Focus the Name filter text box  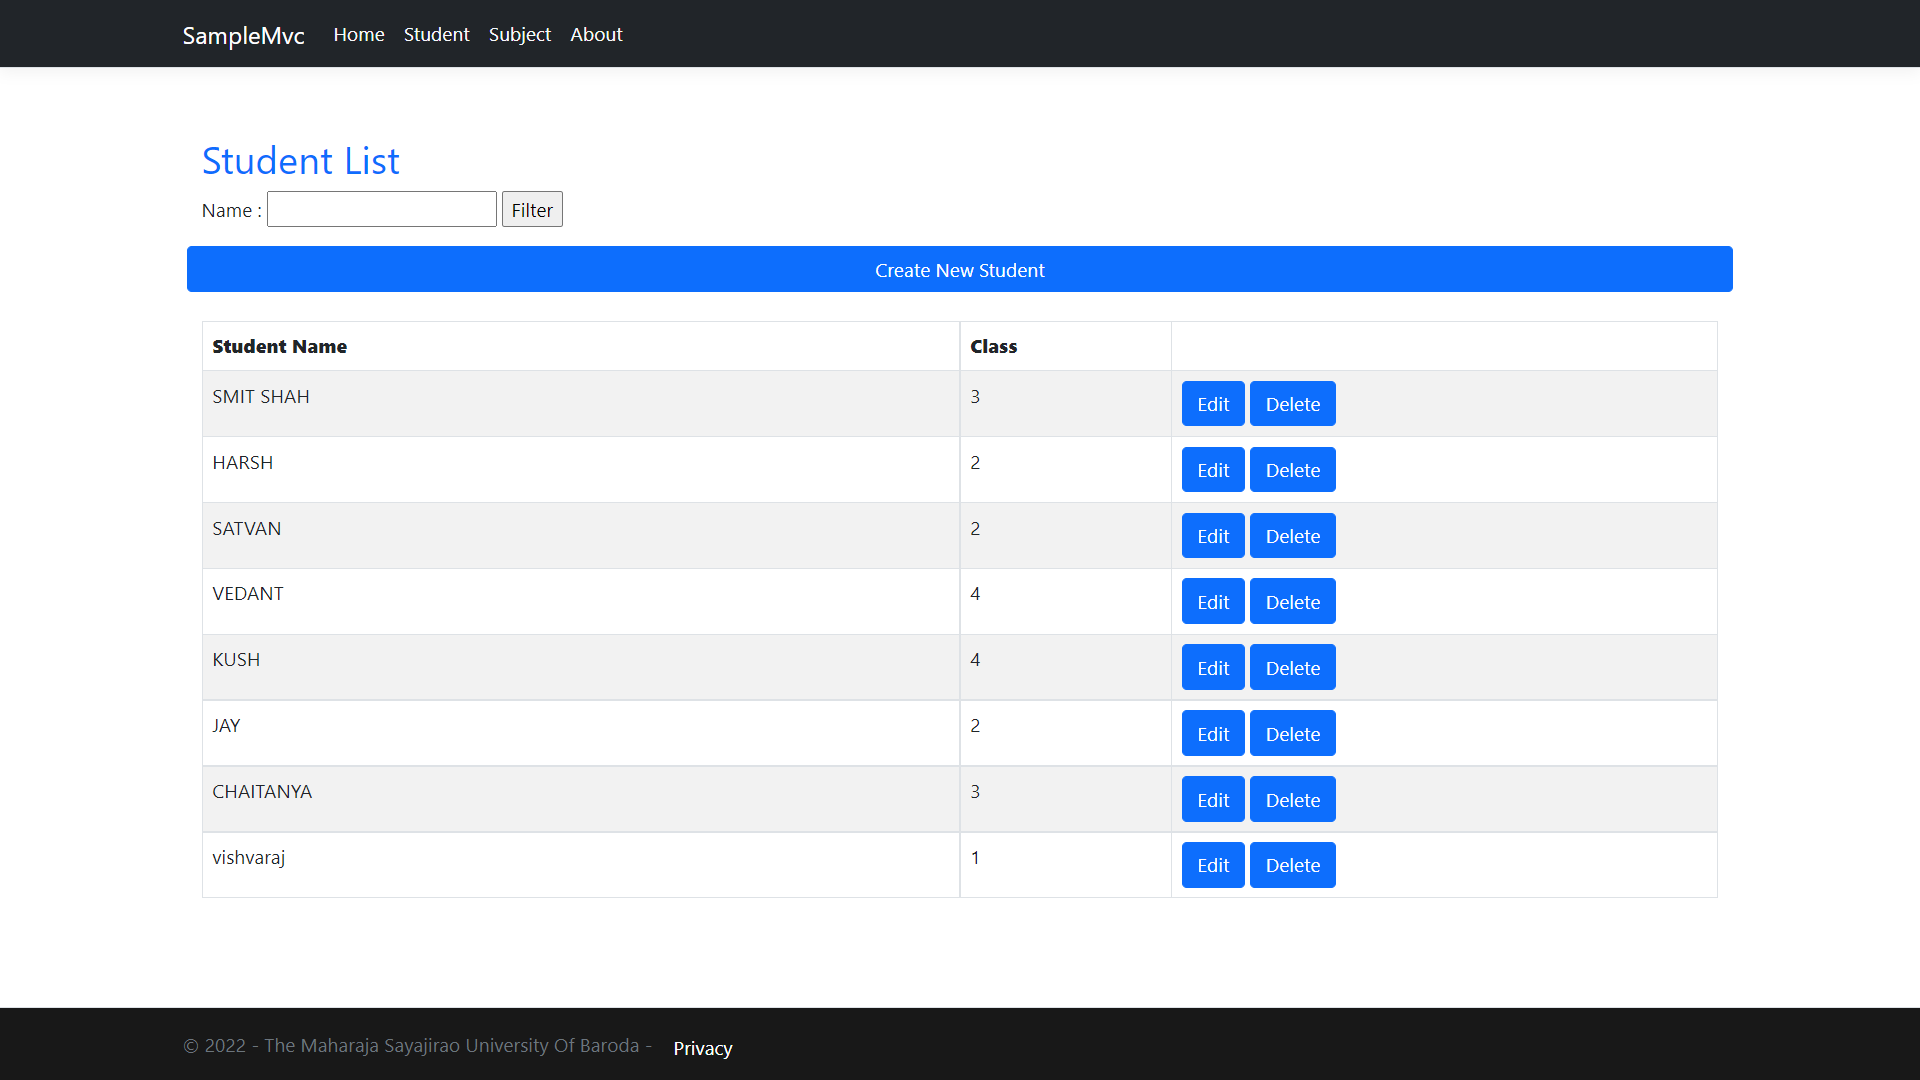click(x=382, y=209)
